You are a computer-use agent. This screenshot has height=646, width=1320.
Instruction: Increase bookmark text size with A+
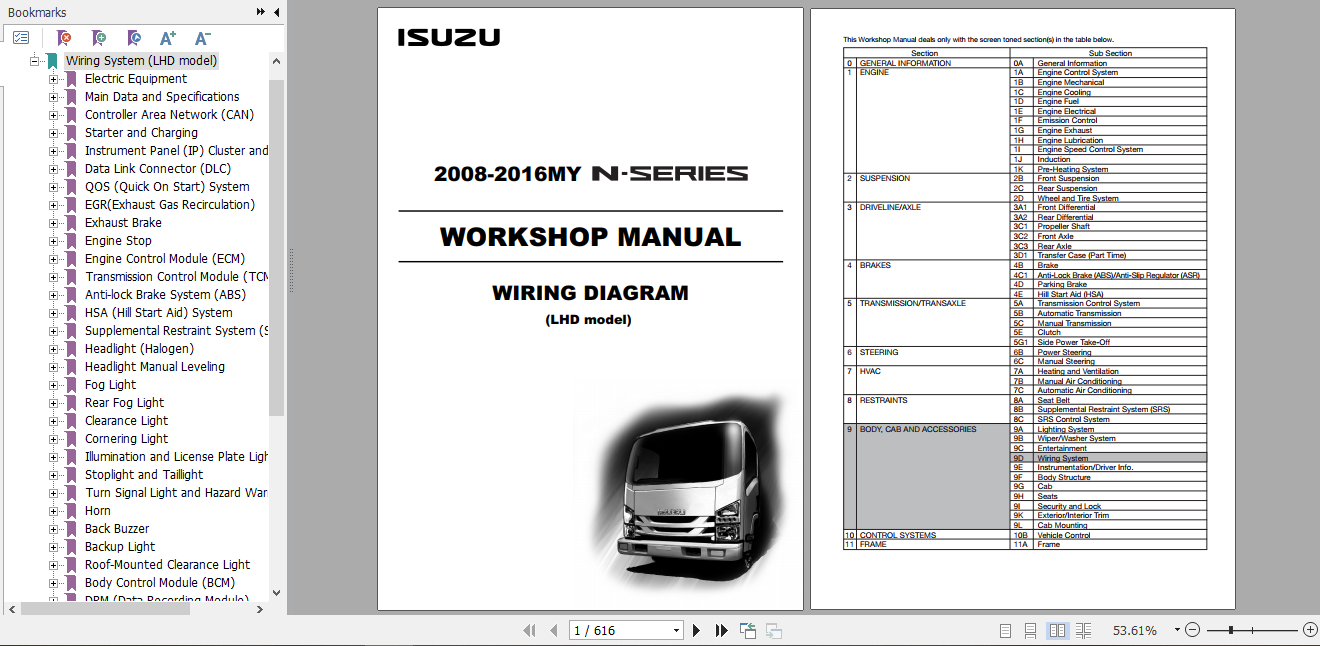[167, 38]
